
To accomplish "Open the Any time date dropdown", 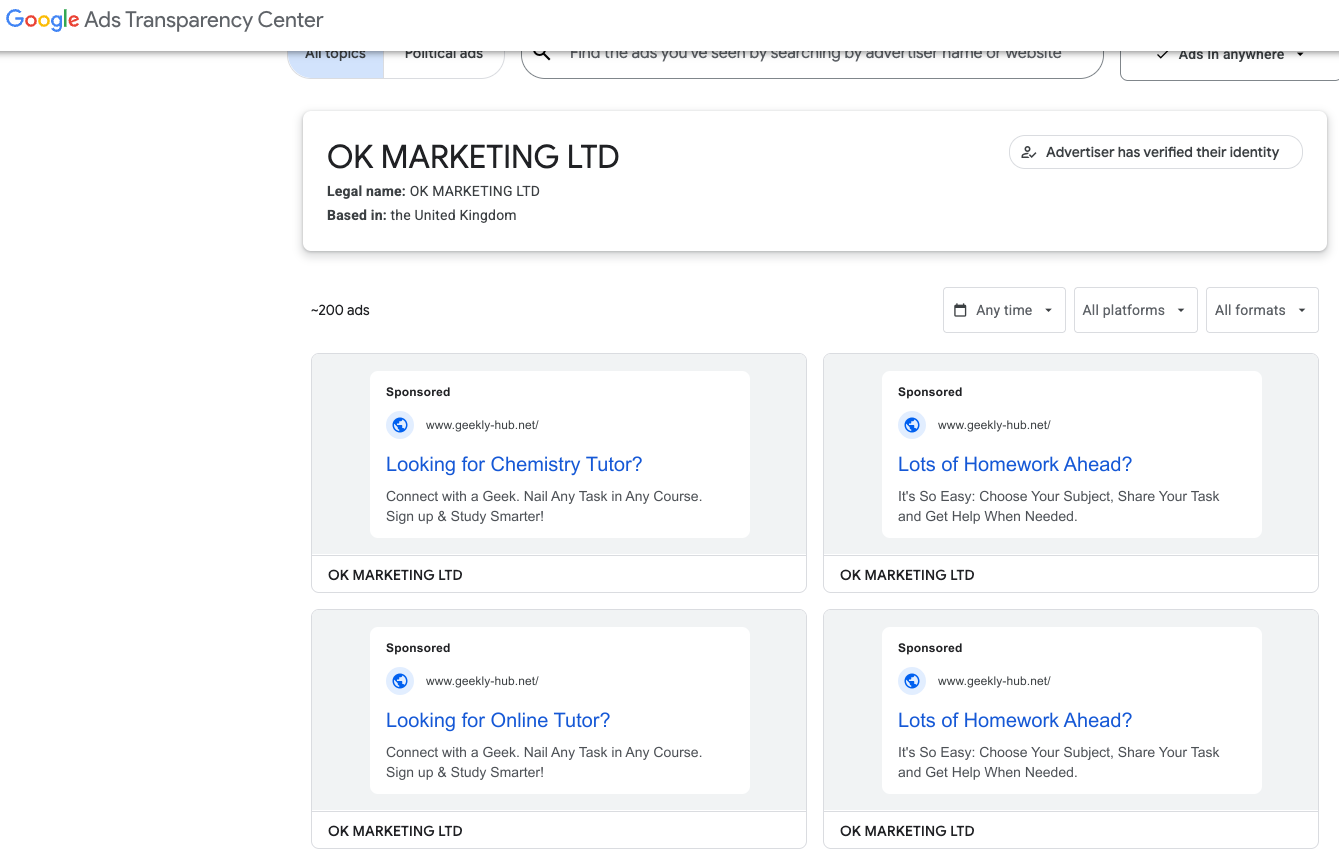I will point(1004,310).
